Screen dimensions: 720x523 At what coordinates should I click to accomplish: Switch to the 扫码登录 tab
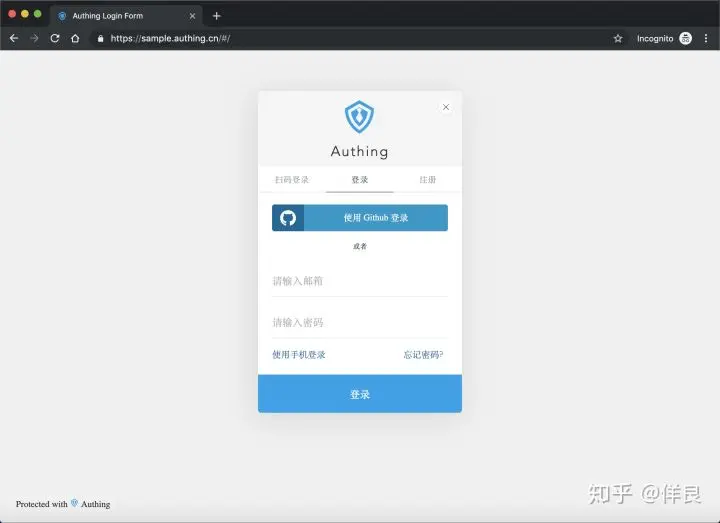coord(292,180)
